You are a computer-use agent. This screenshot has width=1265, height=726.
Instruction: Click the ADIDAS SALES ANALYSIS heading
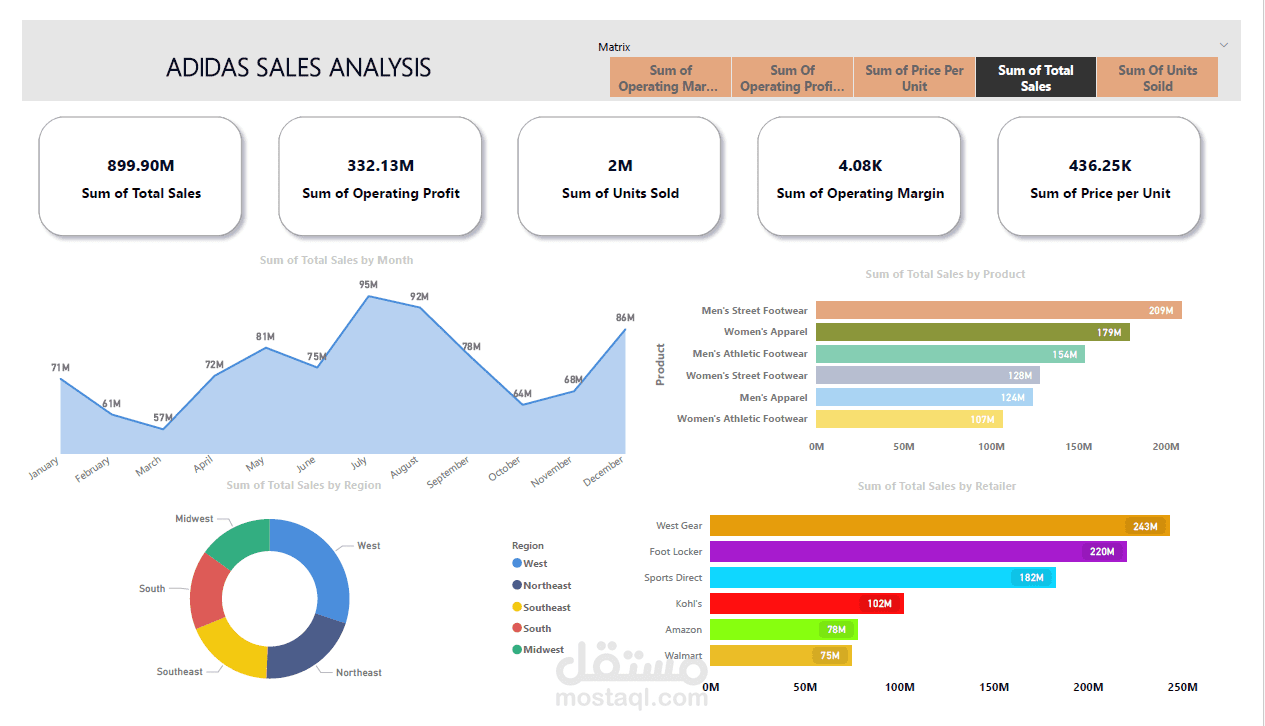(299, 68)
